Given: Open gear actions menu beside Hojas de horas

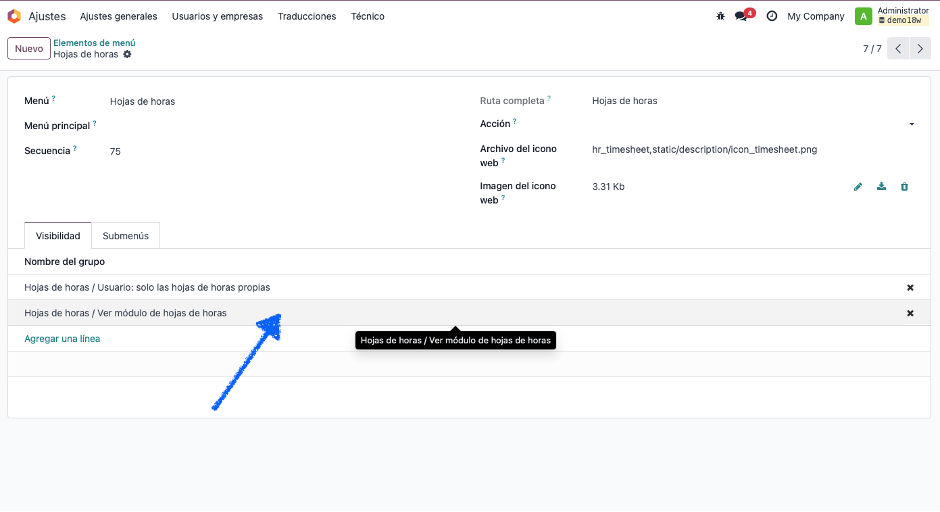Looking at the screenshot, I should [x=127, y=54].
